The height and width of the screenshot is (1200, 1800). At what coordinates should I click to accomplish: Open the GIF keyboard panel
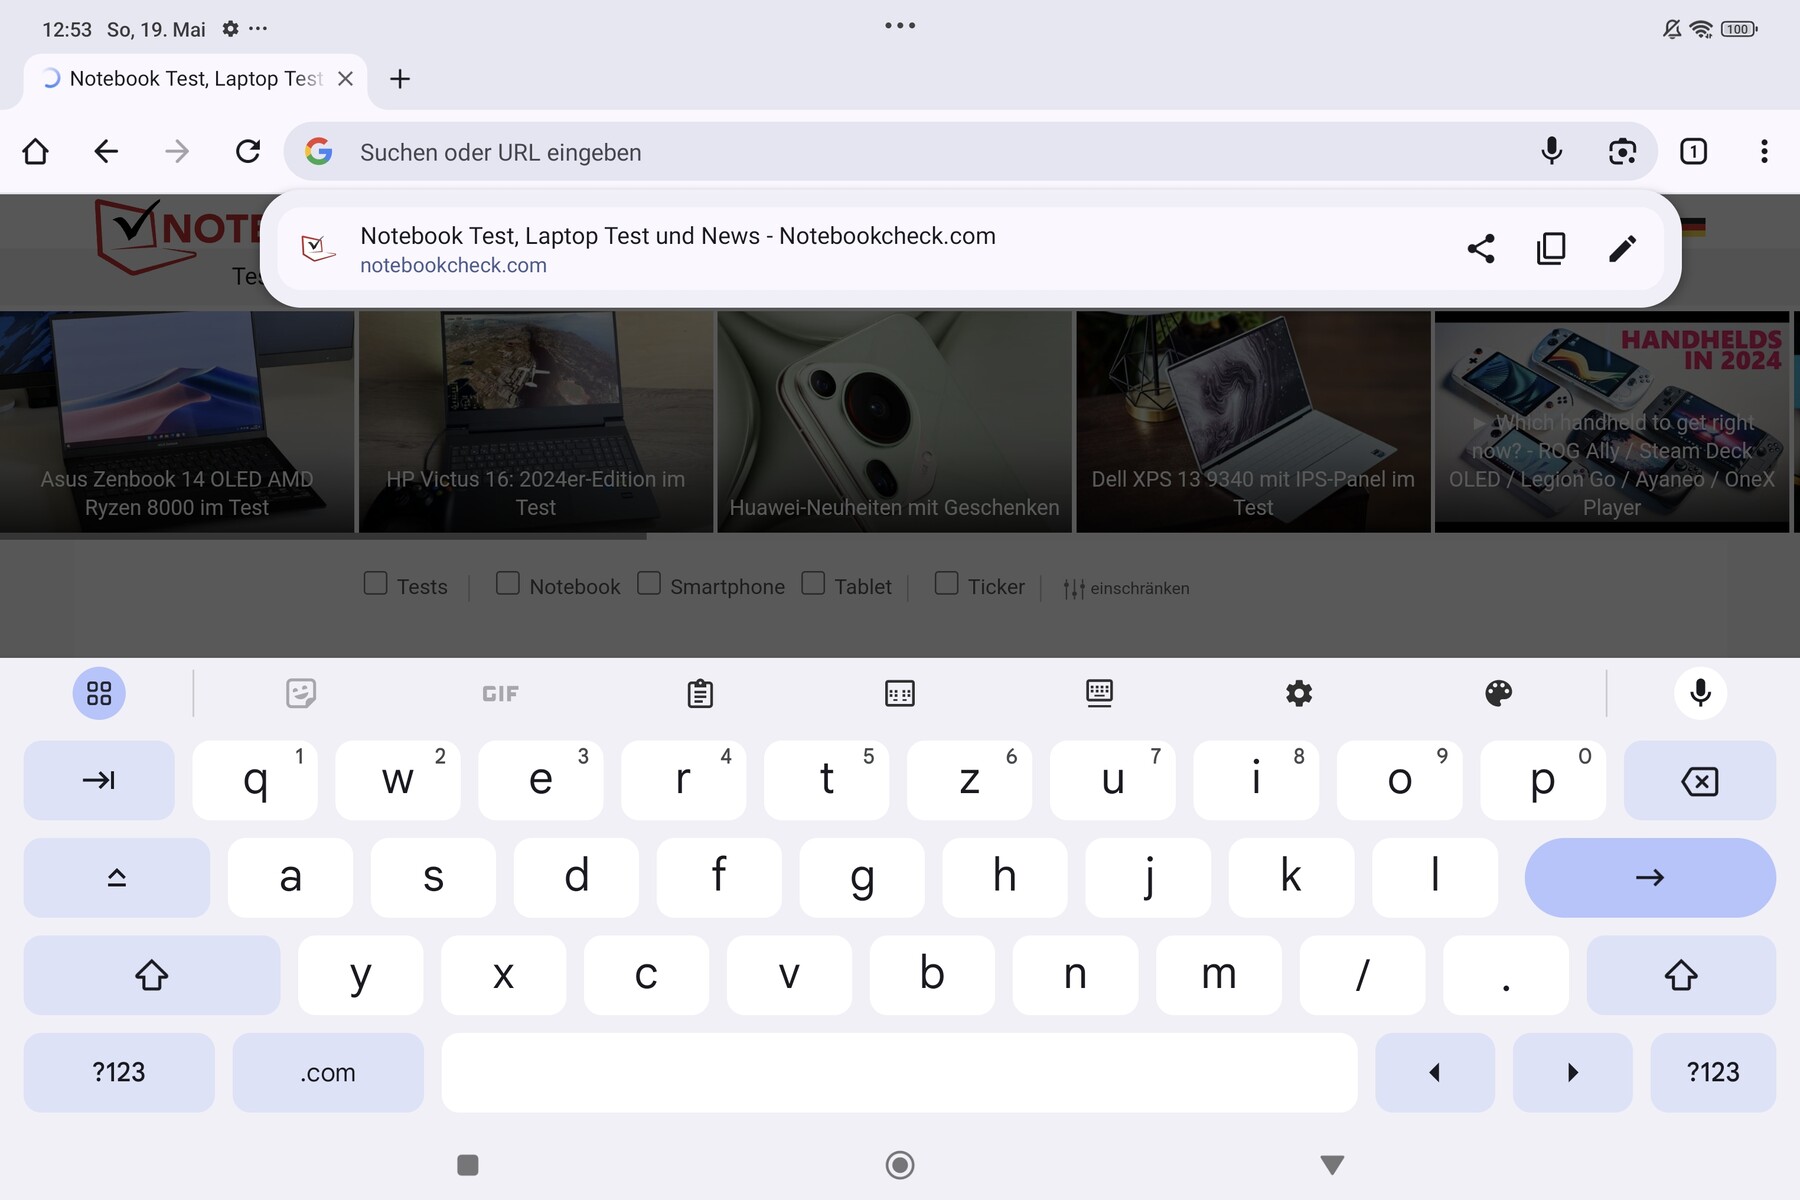pyautogui.click(x=500, y=693)
